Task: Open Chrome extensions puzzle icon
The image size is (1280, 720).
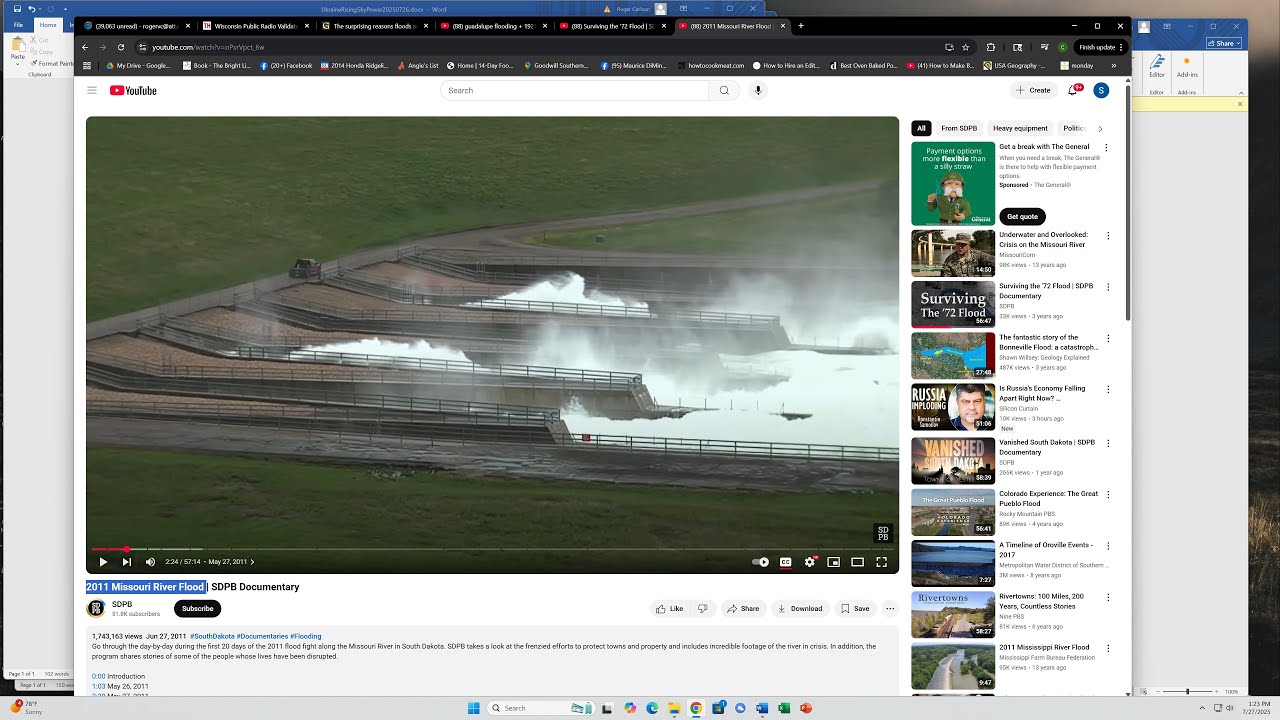Action: [x=991, y=47]
